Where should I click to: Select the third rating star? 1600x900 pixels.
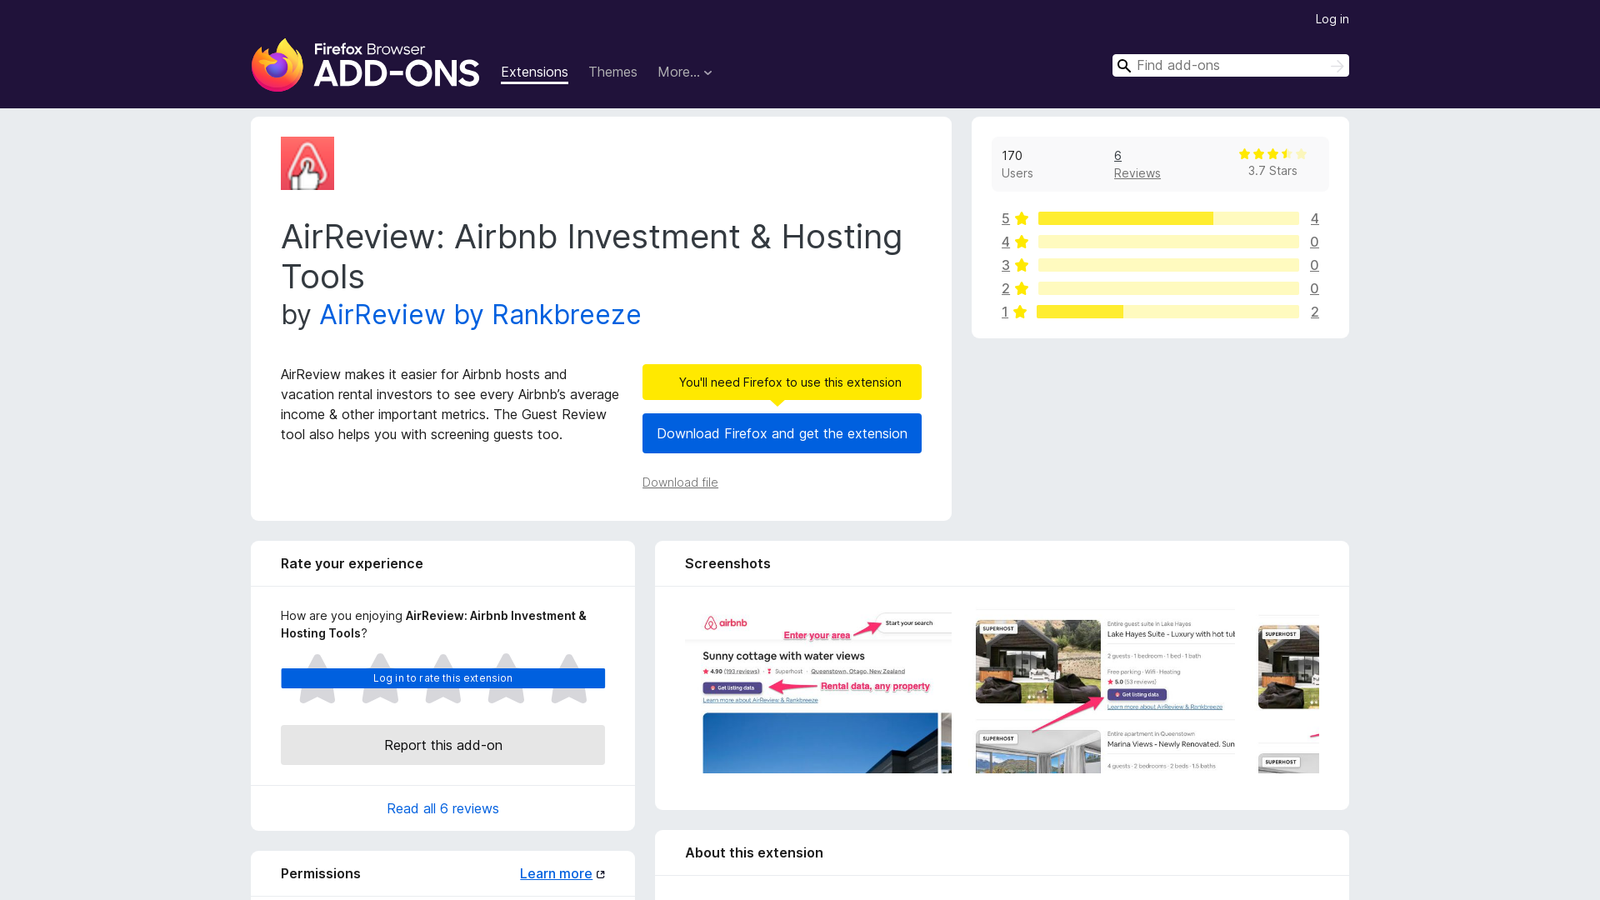443,678
